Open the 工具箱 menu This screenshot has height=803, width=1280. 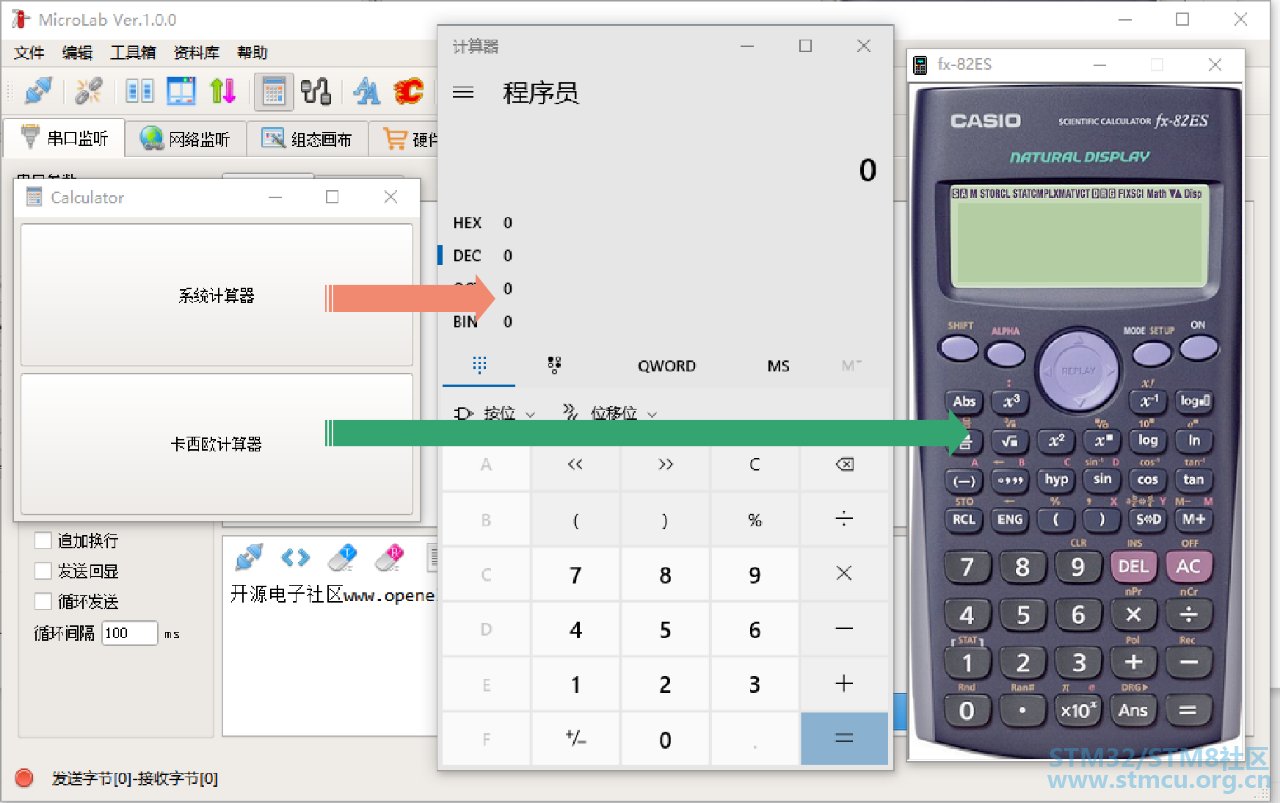(x=133, y=53)
